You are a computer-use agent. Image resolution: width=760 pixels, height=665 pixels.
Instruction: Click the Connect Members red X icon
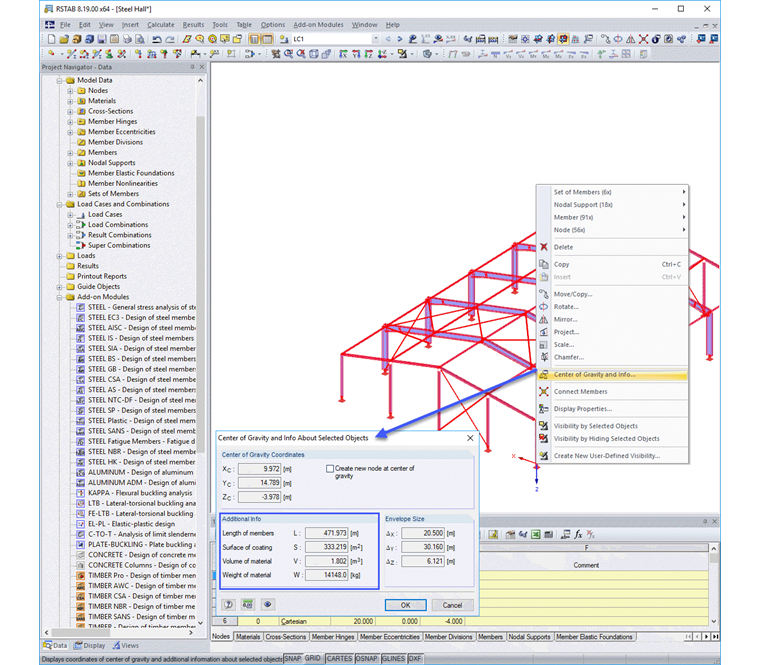click(x=643, y=39)
